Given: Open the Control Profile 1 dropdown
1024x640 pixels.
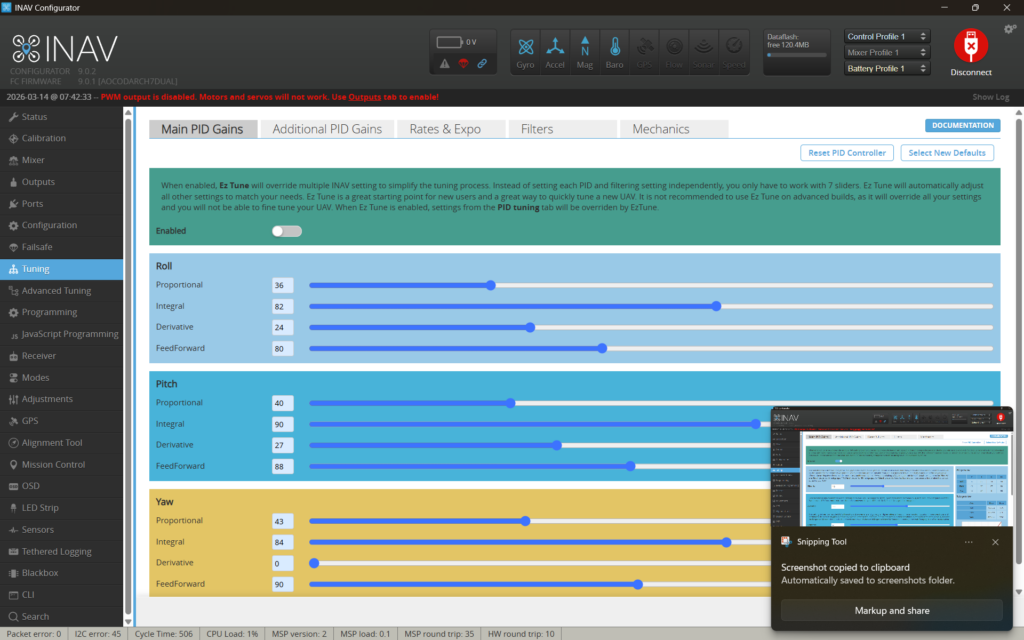Looking at the screenshot, I should pyautogui.click(x=887, y=36).
